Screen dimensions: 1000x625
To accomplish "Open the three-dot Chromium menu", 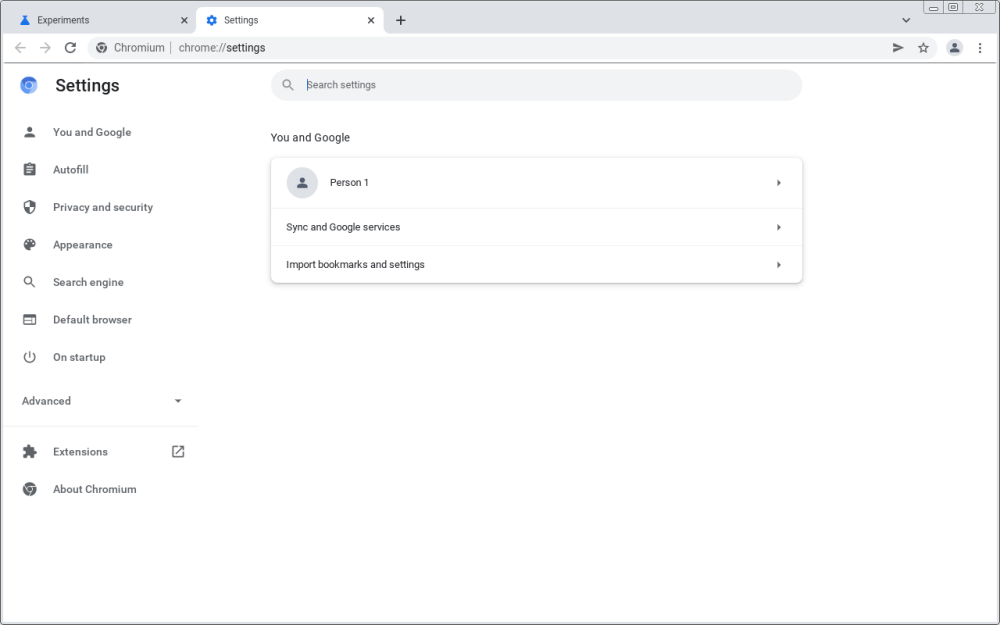I will tap(980, 48).
